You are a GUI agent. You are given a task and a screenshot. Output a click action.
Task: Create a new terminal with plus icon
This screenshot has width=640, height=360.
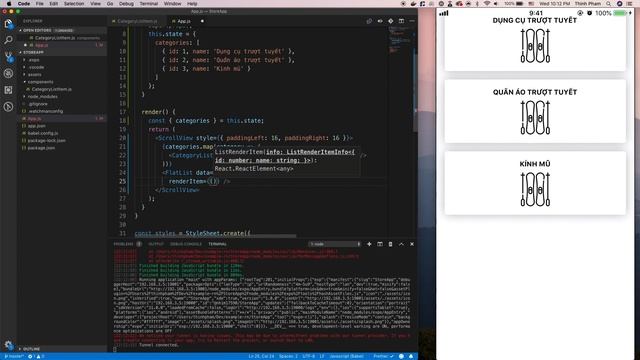pyautogui.click(x=369, y=244)
